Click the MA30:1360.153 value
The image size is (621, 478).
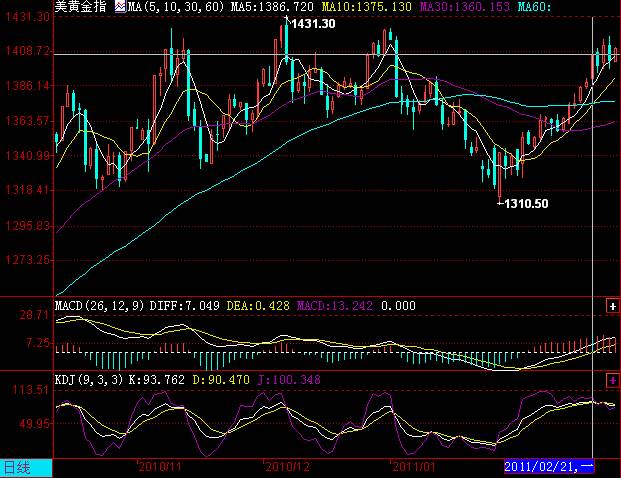[x=464, y=7]
